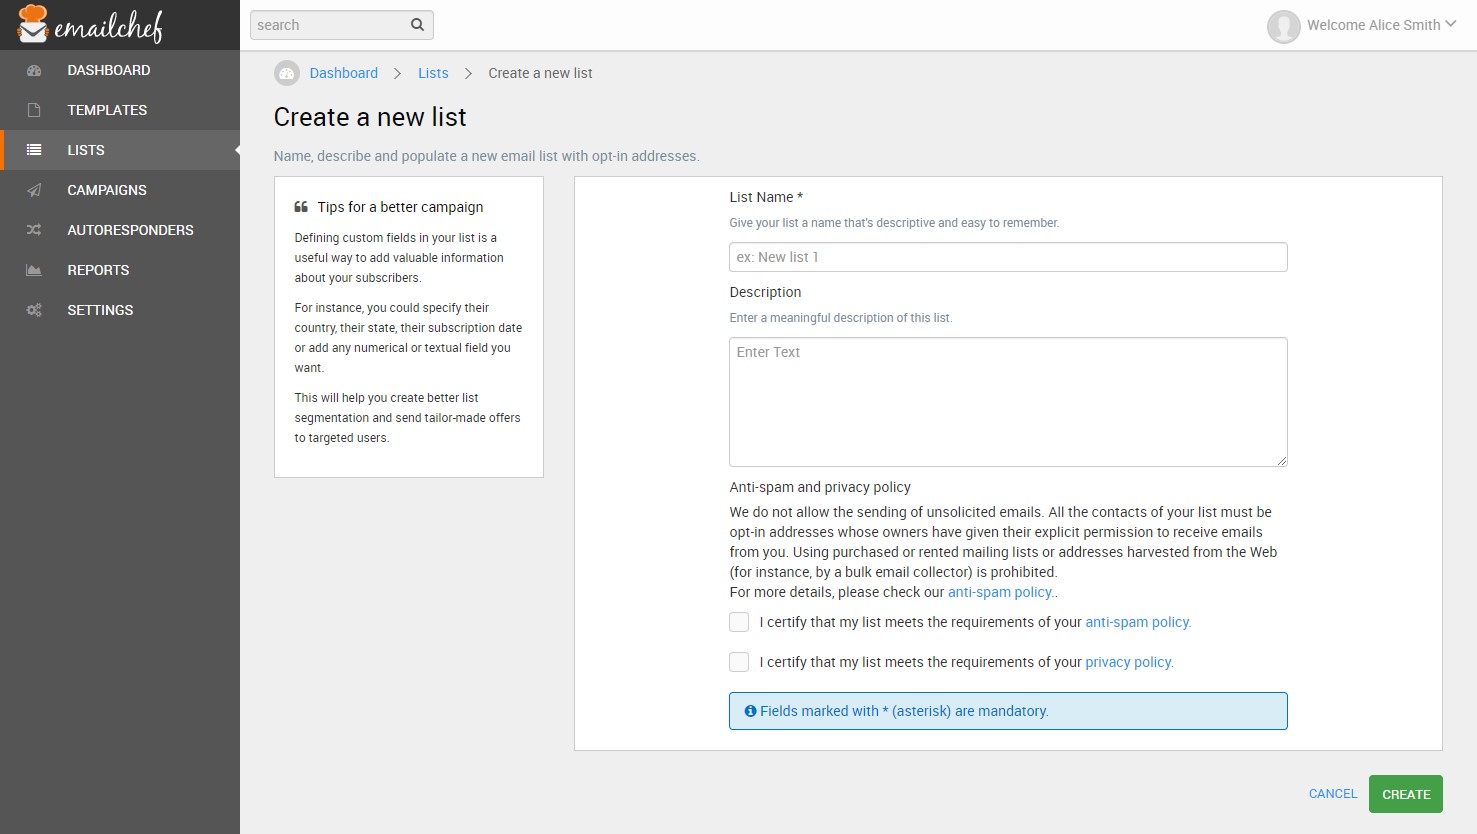
Task: Click the Campaigns paper plane icon
Action: click(34, 190)
